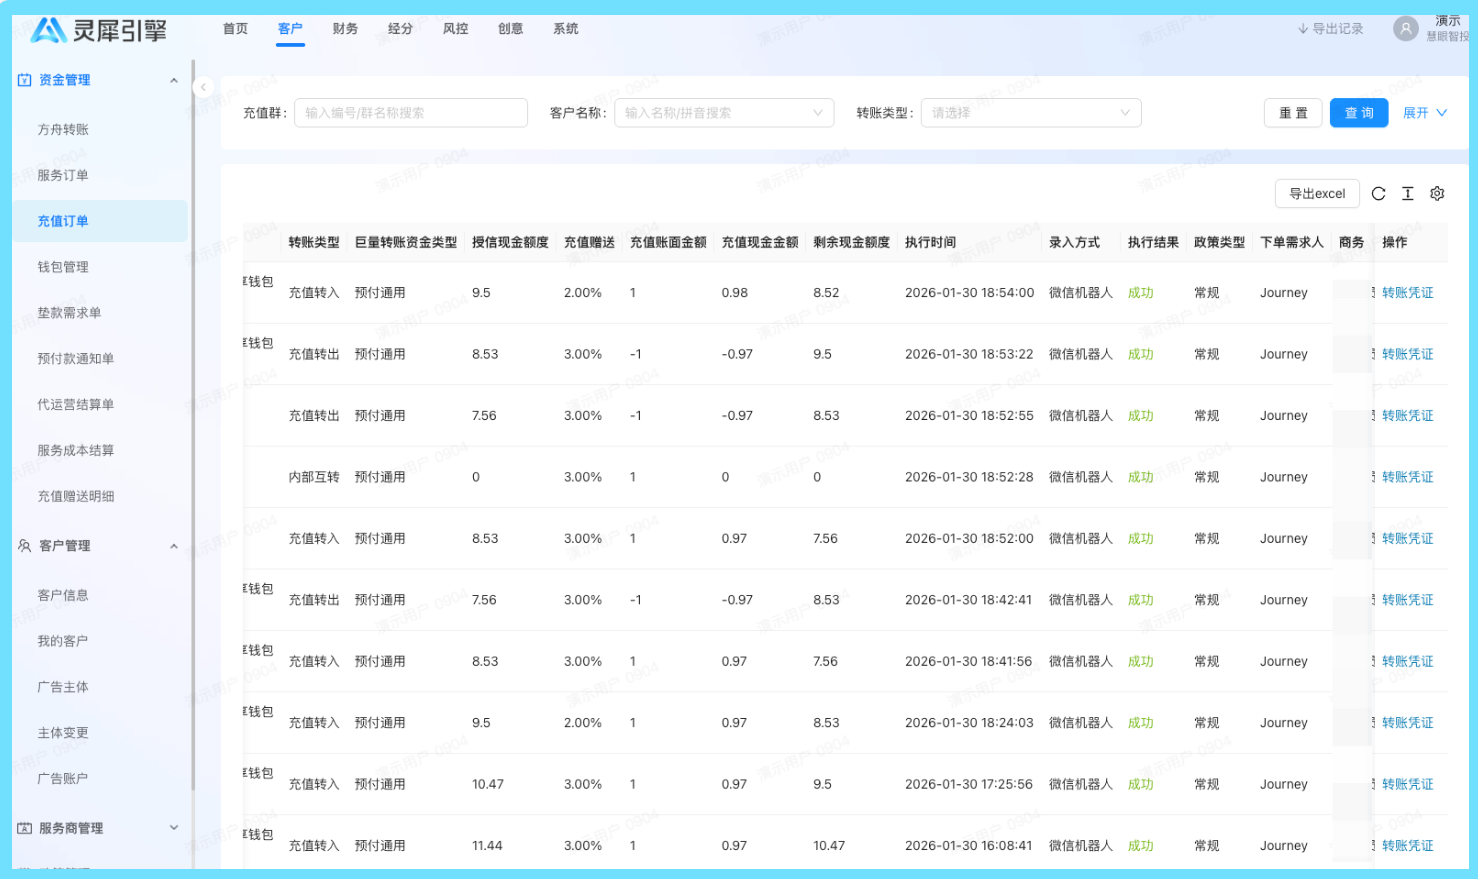Image resolution: width=1478 pixels, height=879 pixels.
Task: Collapse the 客户管理 section chevron
Action: tap(174, 546)
